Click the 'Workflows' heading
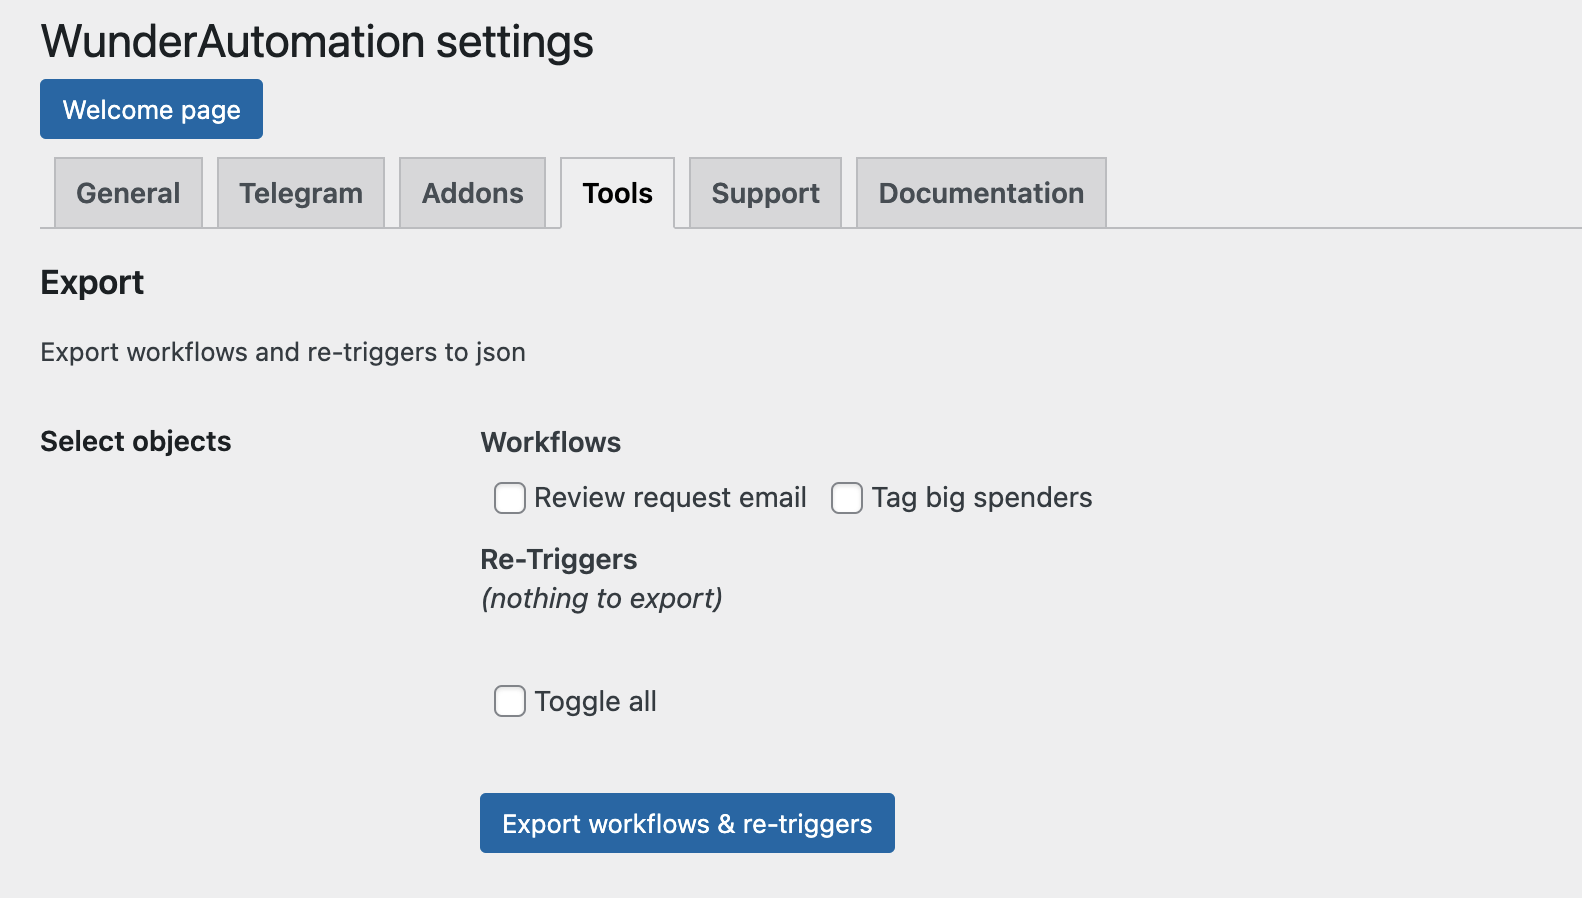The width and height of the screenshot is (1582, 898). pos(551,442)
